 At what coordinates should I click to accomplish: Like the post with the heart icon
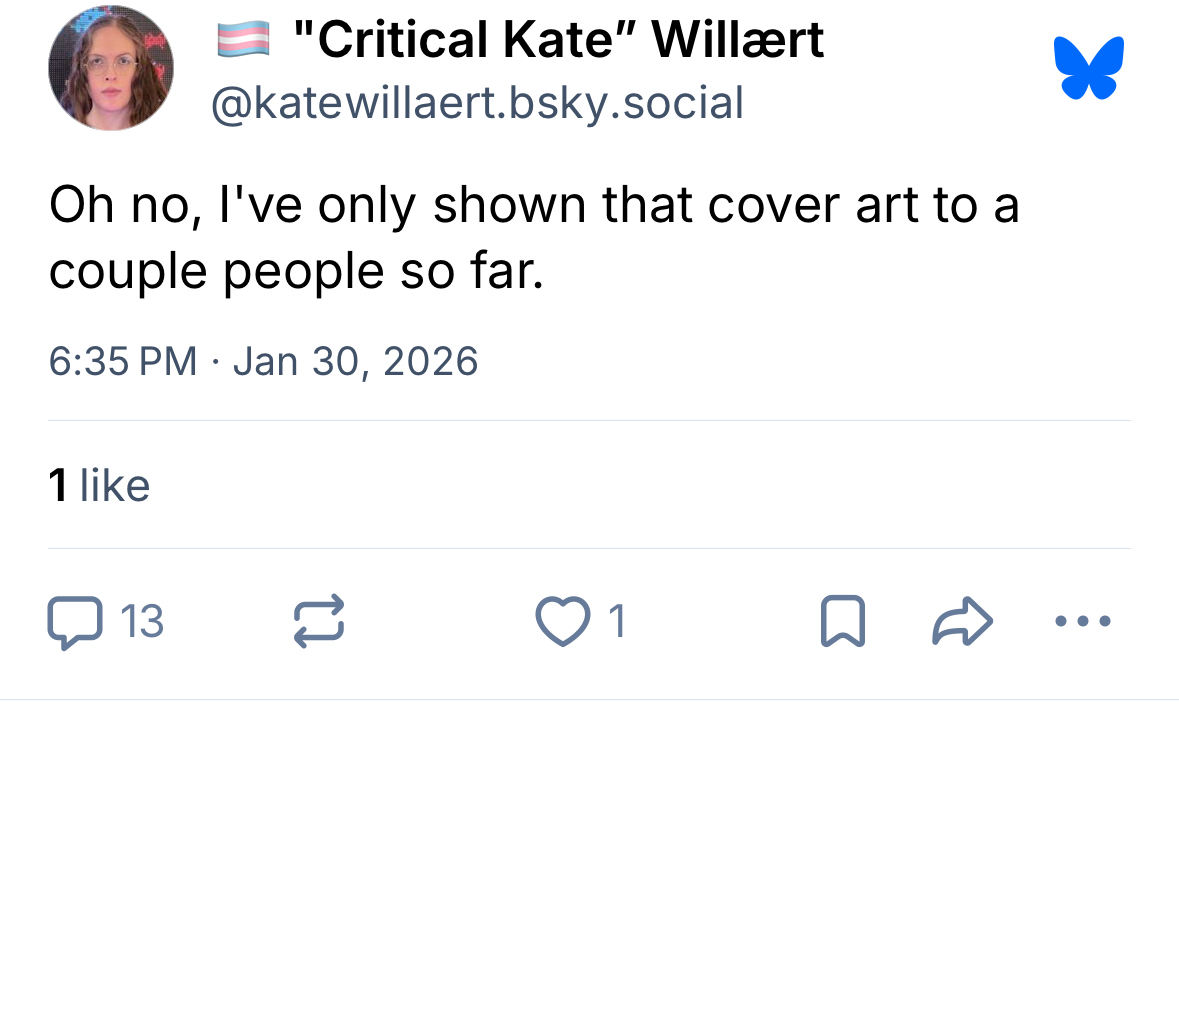[x=563, y=621]
